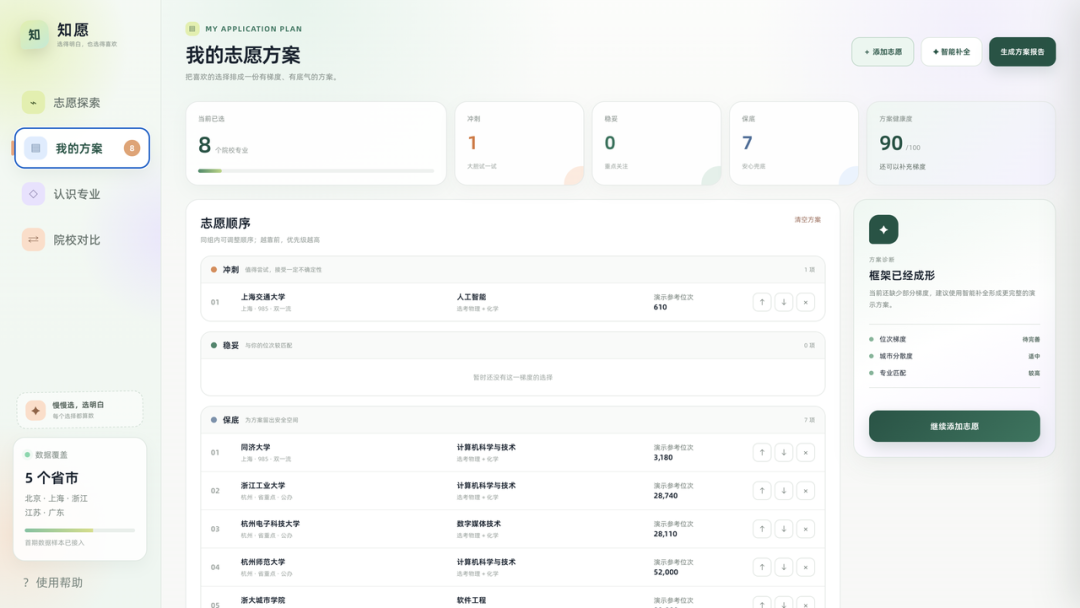
Task: Click the up arrow for 浙江工业大学
Action: [x=762, y=491]
